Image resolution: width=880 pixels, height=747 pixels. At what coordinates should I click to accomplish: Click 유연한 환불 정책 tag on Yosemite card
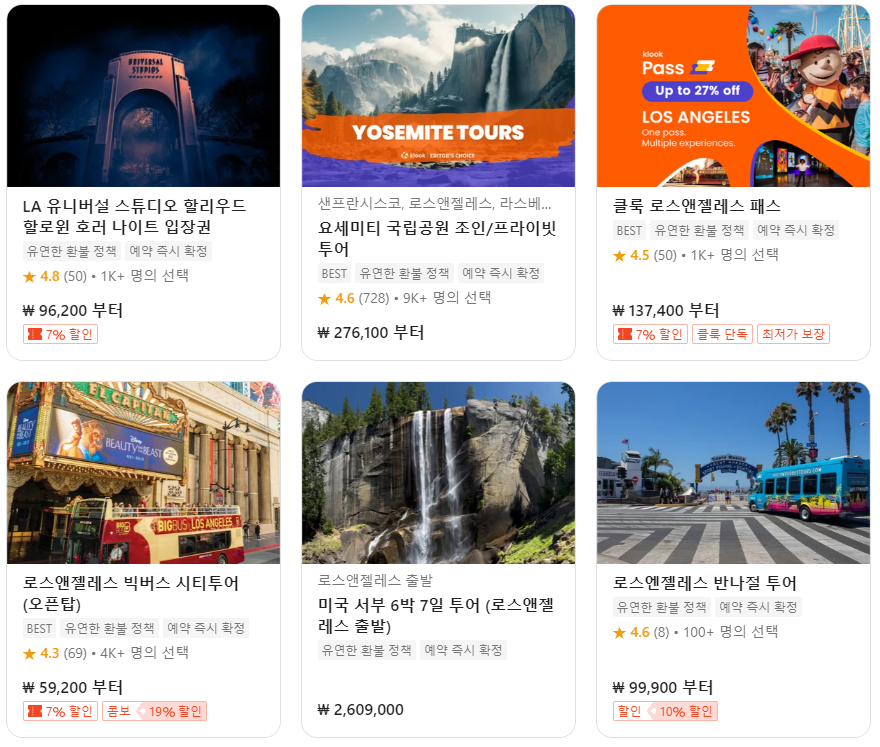pos(404,273)
